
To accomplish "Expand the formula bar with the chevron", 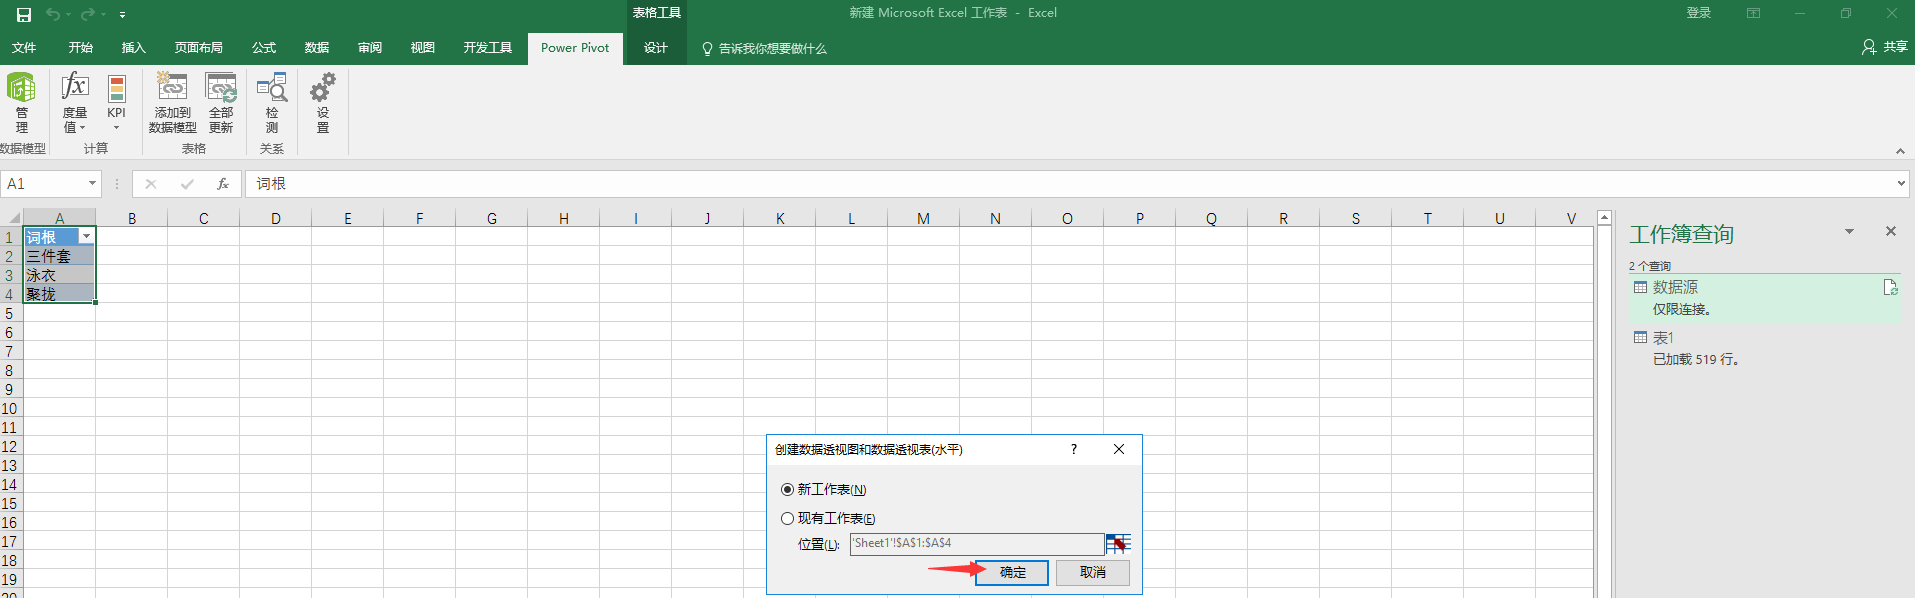I will click(x=1901, y=183).
